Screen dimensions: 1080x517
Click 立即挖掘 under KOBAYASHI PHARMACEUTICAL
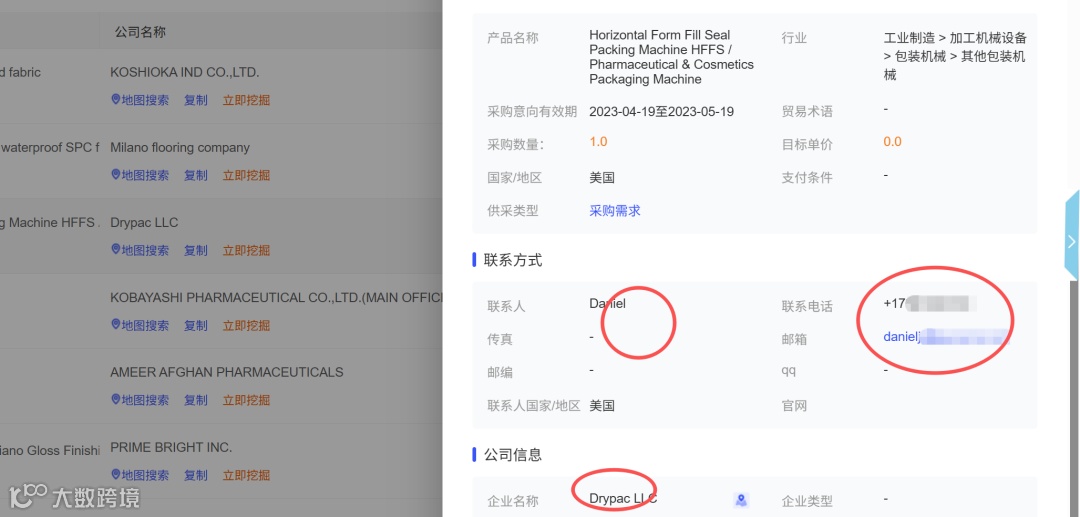click(x=246, y=325)
